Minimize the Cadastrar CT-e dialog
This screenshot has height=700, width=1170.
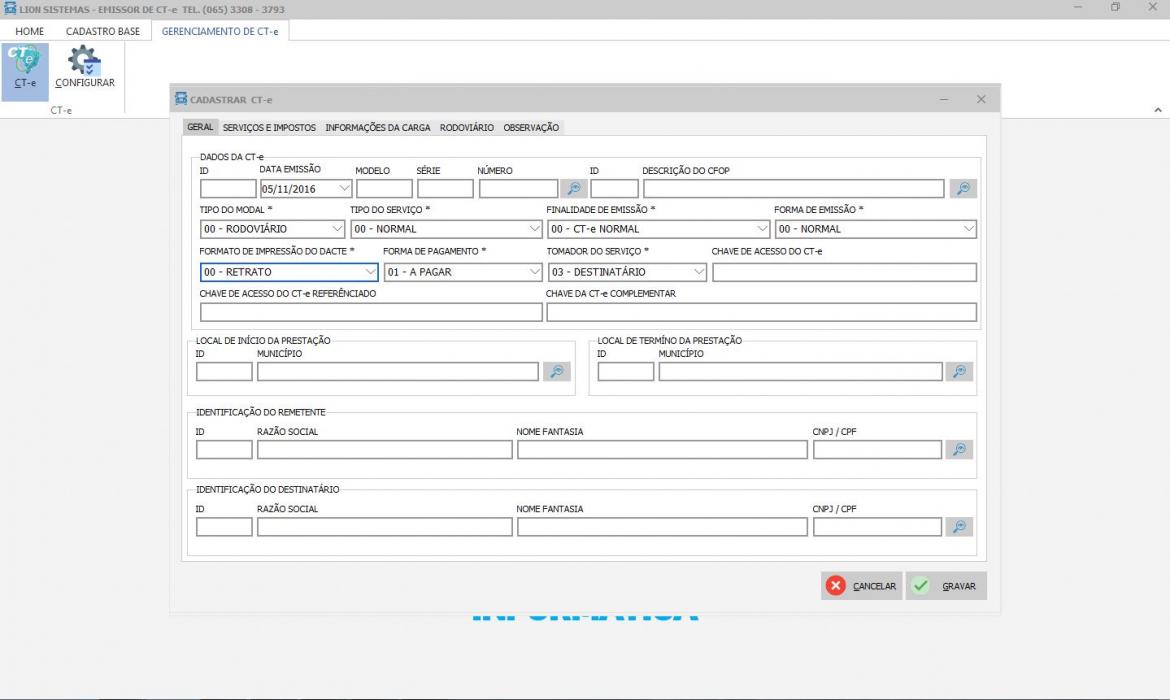[944, 99]
